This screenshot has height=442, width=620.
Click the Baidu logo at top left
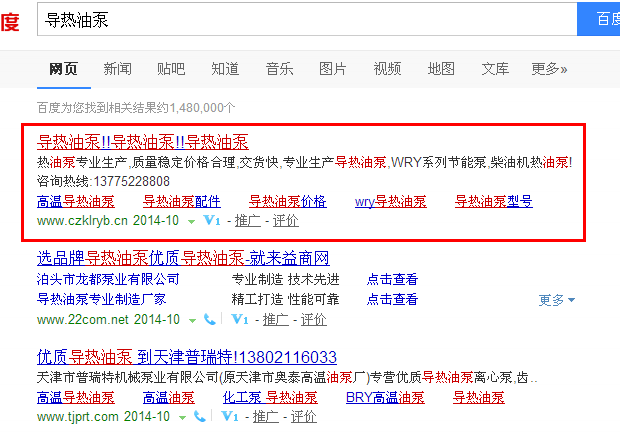coord(9,21)
